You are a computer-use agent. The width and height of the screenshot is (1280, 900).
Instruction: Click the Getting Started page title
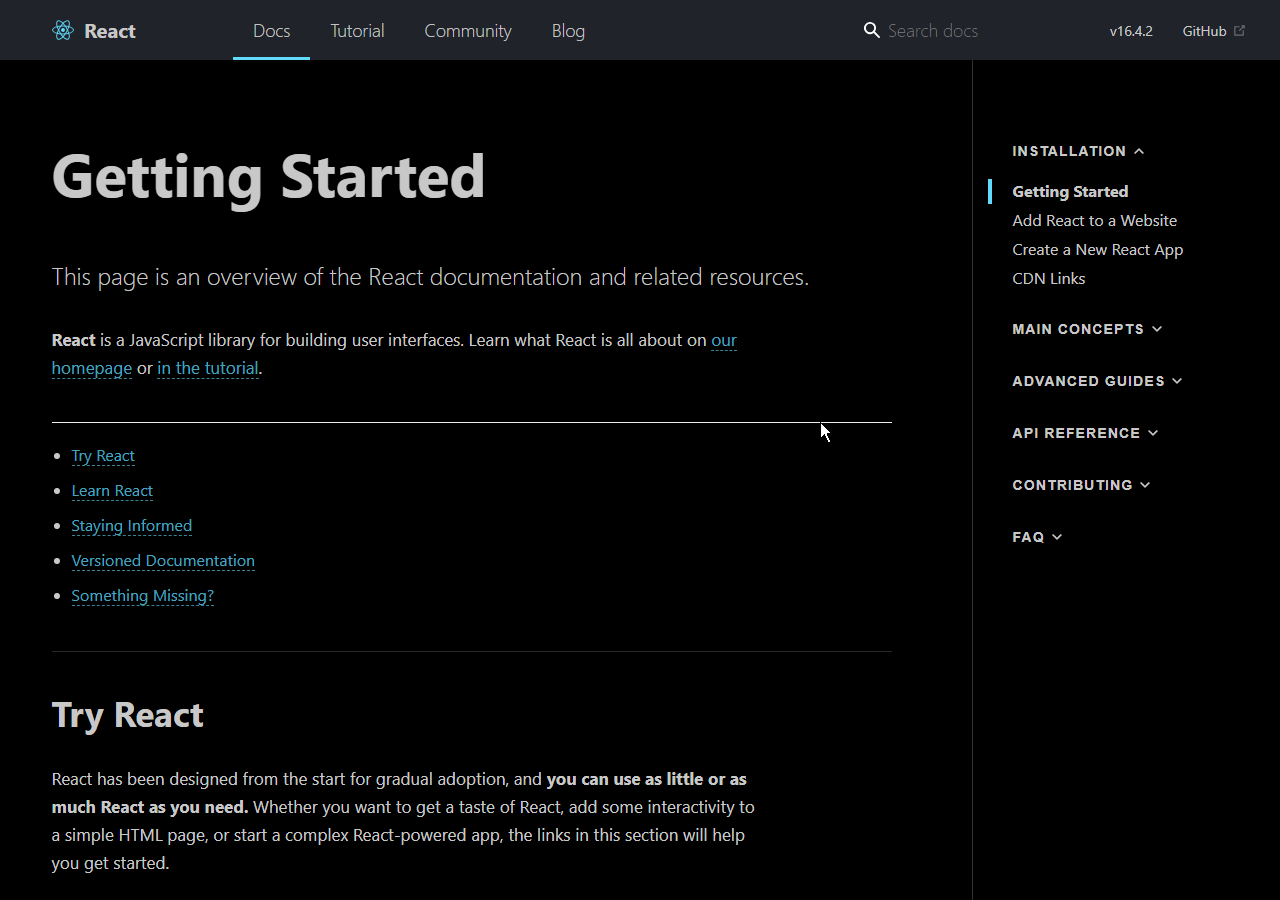click(x=268, y=177)
